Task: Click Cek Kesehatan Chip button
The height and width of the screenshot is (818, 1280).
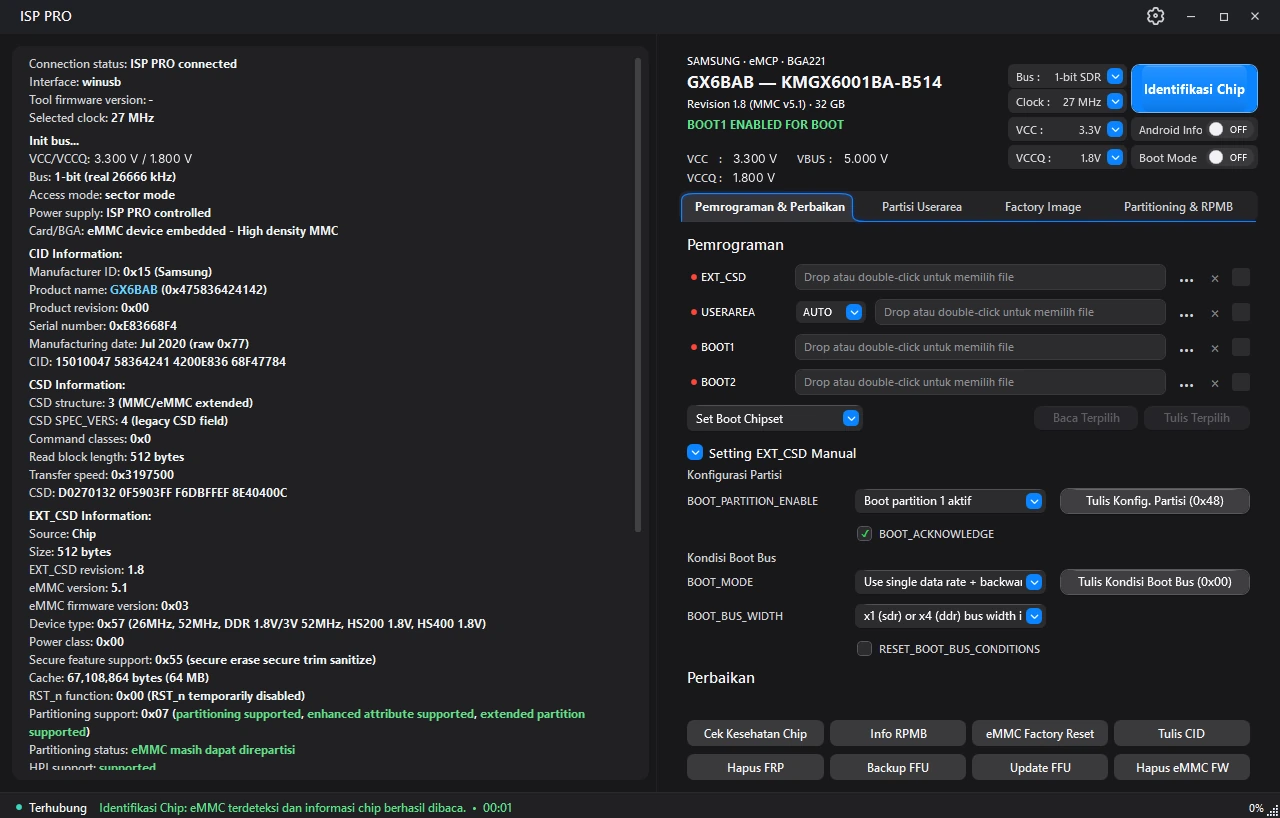Action: click(x=755, y=734)
